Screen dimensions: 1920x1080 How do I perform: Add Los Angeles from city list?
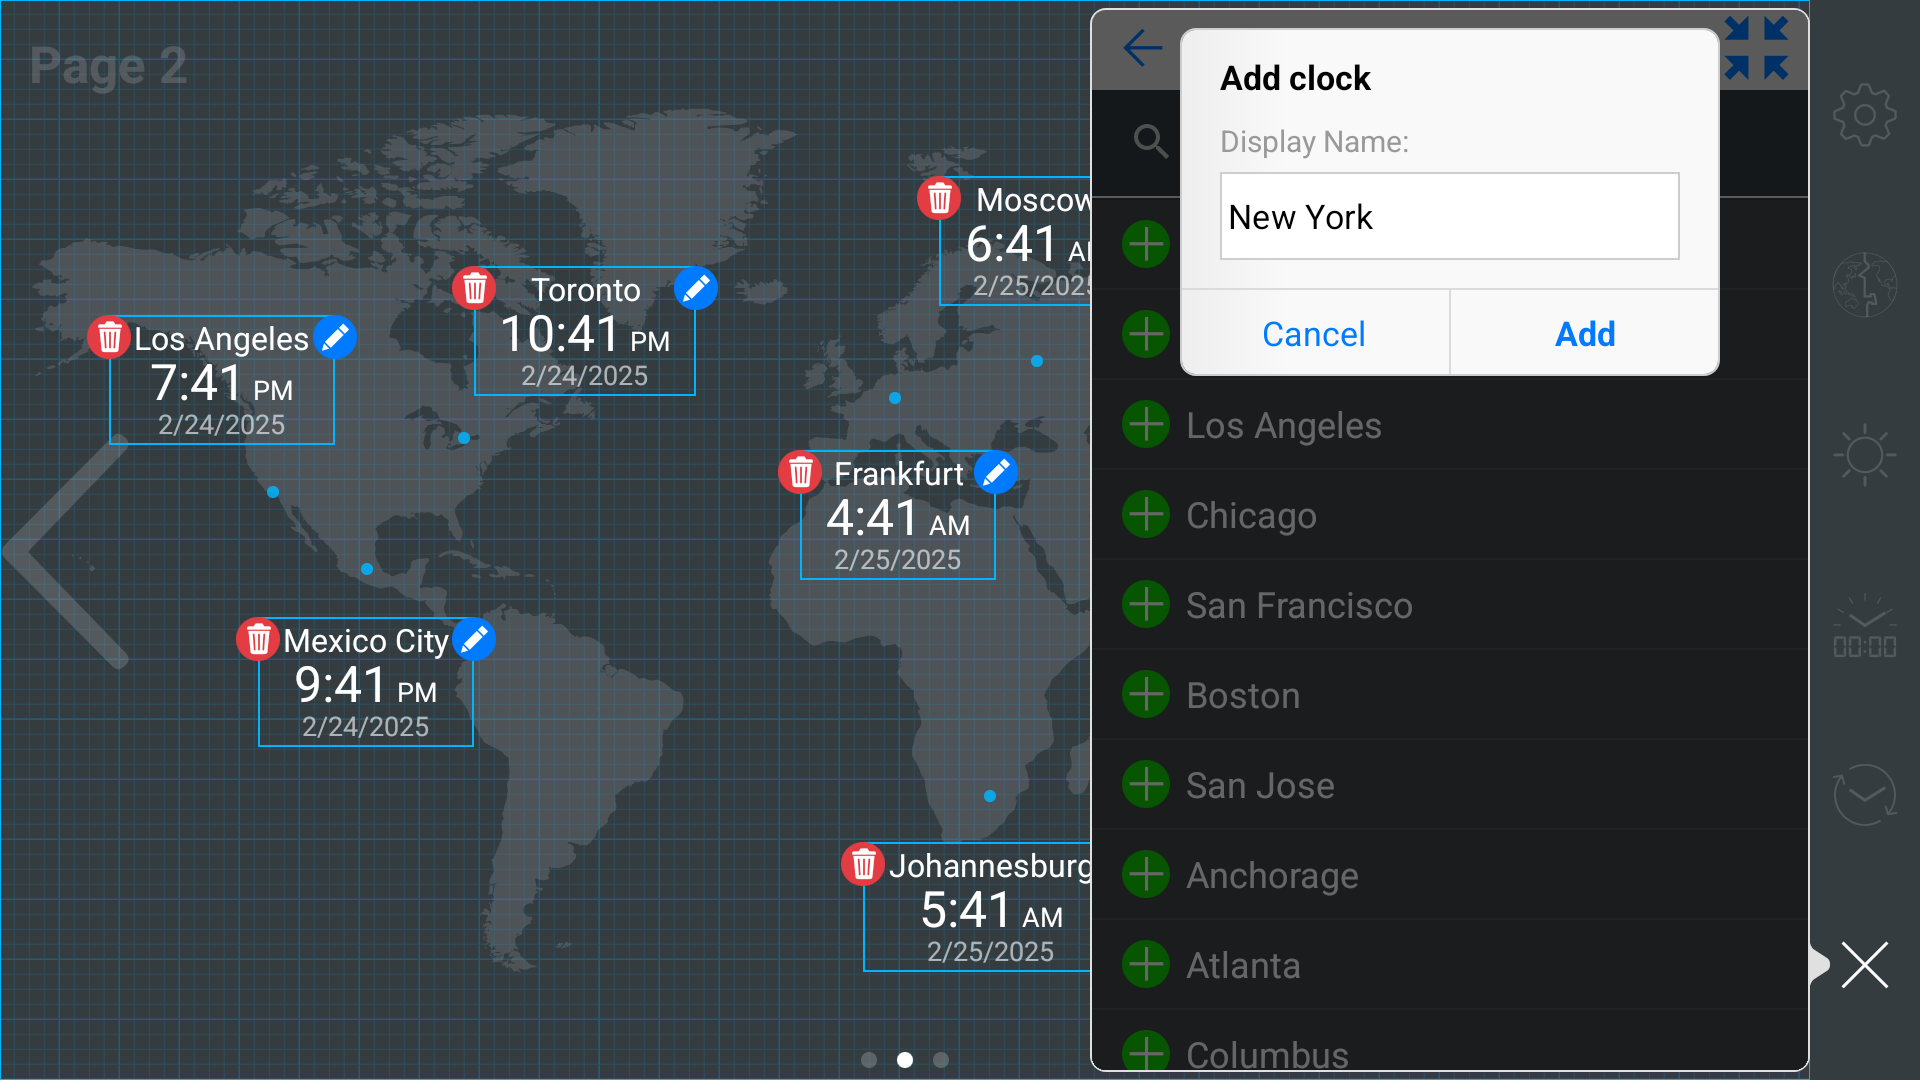click(x=1146, y=425)
